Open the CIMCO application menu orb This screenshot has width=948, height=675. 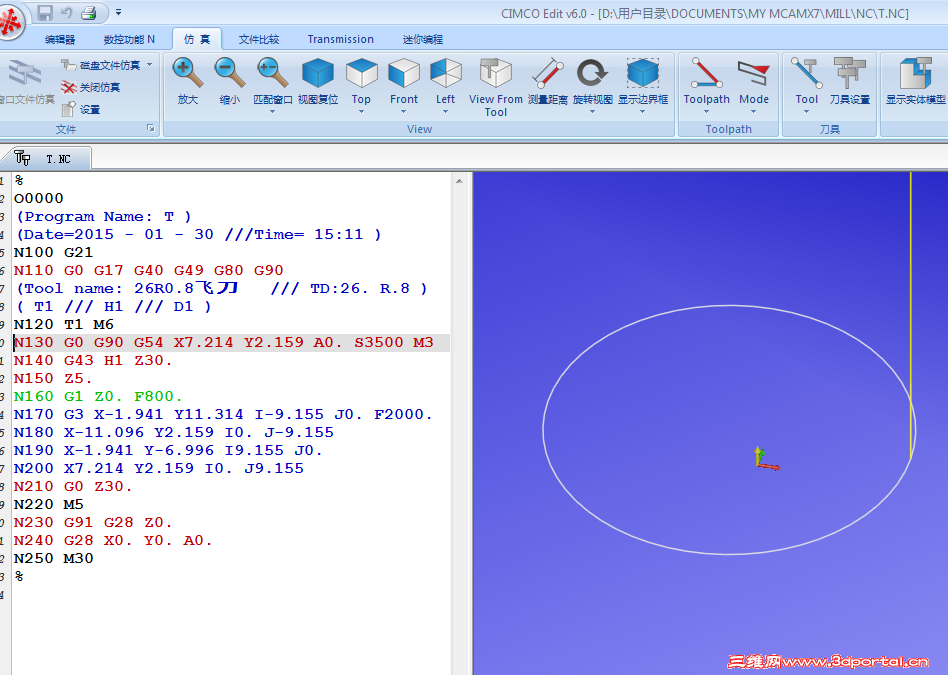[10, 23]
